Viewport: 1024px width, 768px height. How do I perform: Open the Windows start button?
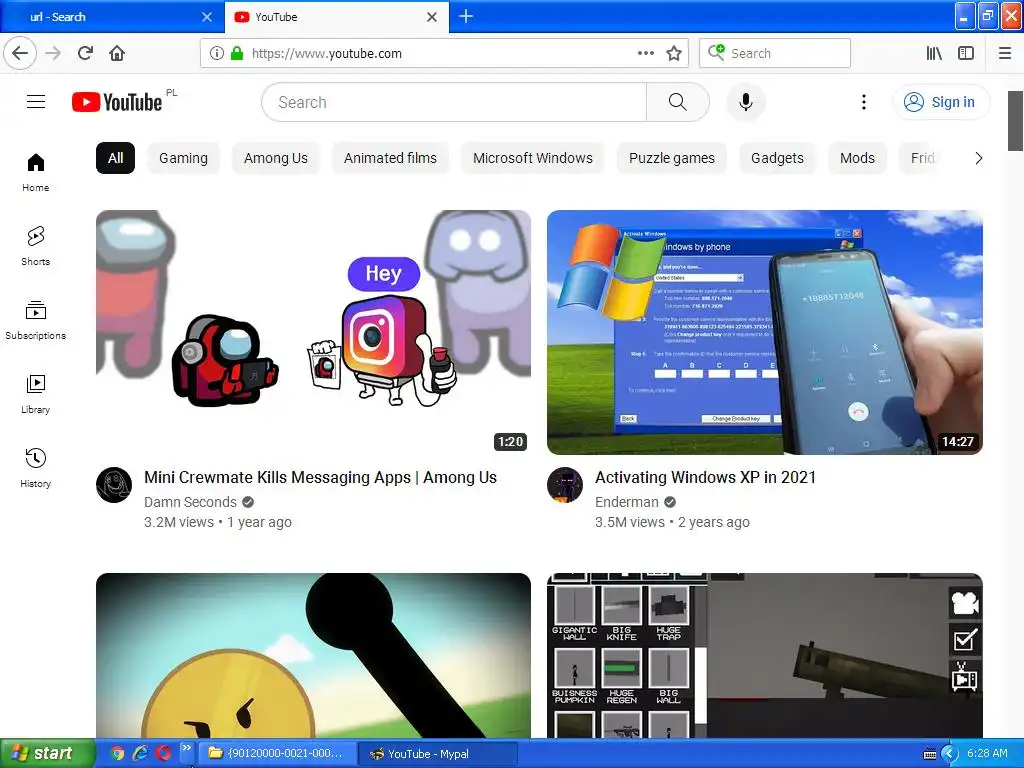(48, 753)
